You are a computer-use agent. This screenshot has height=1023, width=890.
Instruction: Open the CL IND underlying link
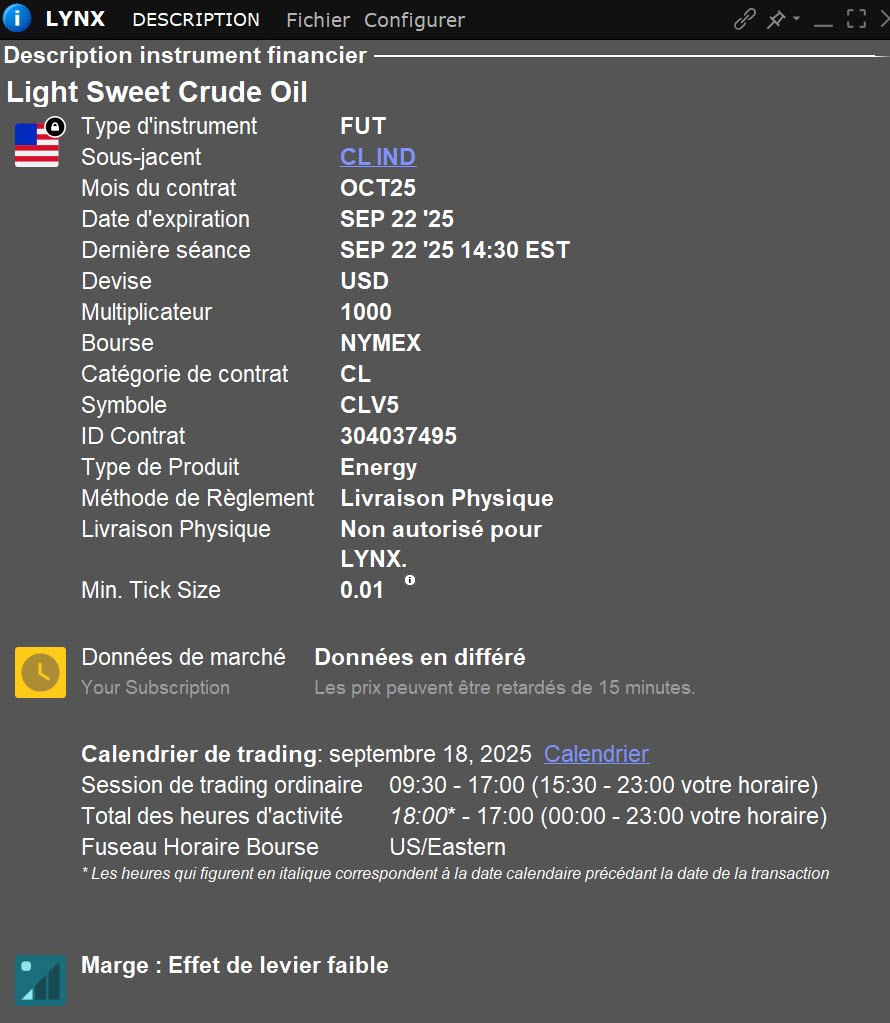[378, 157]
